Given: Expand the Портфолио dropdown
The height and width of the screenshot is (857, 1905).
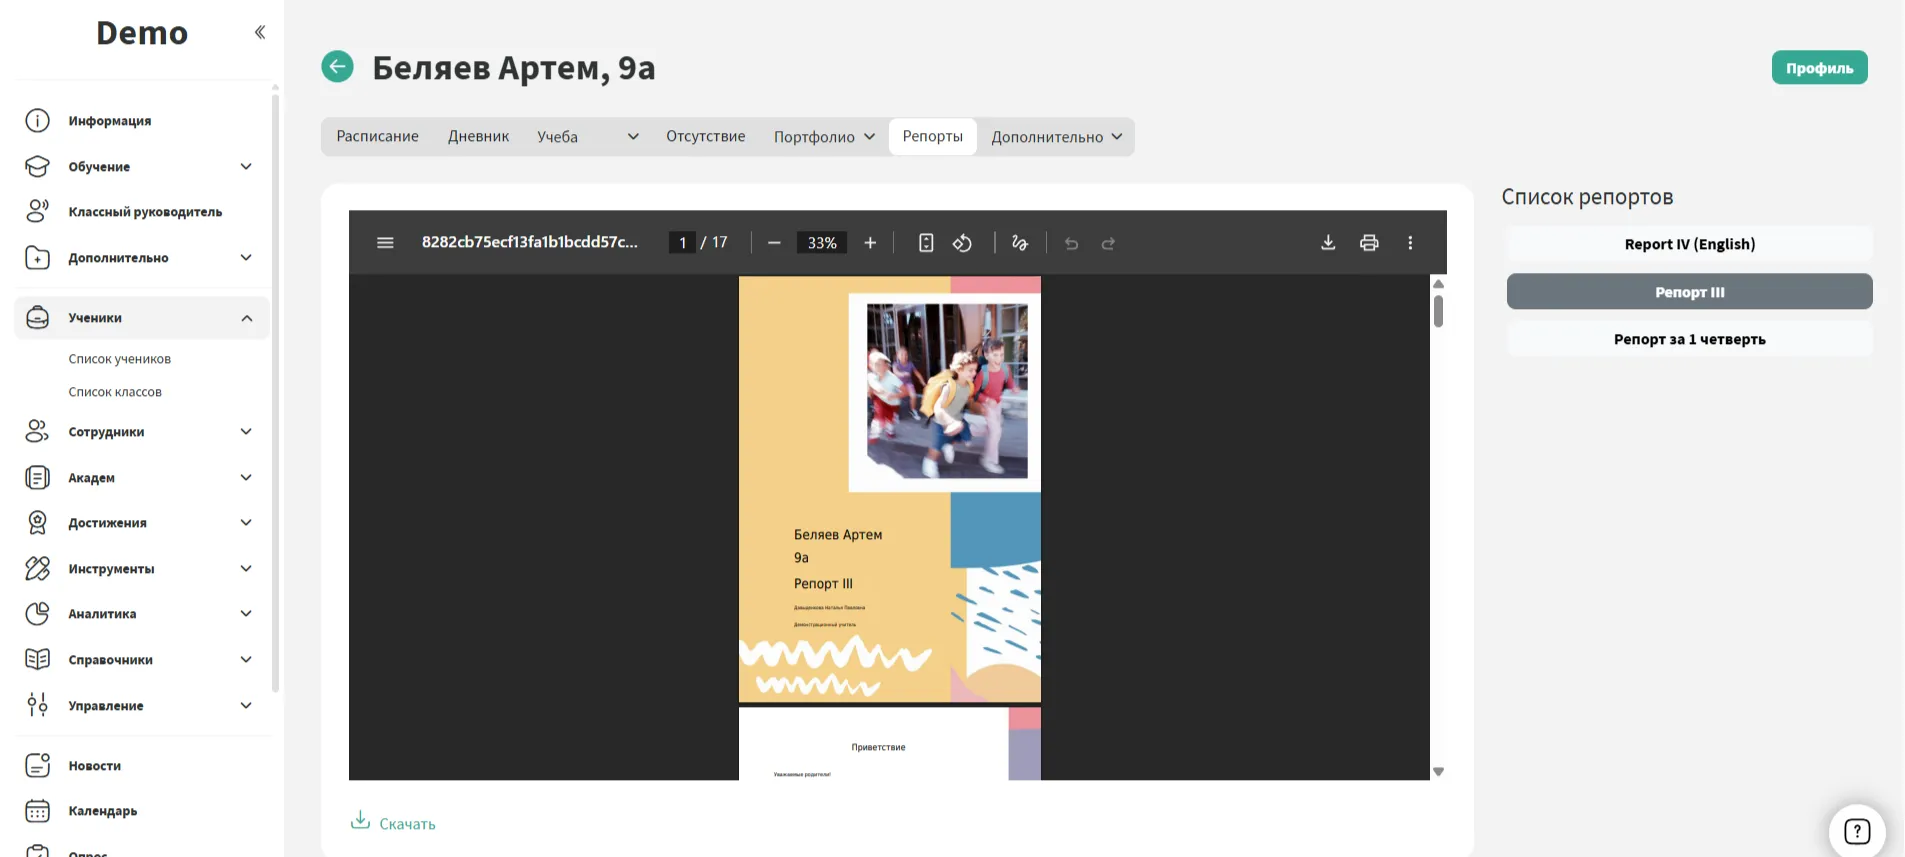Looking at the screenshot, I should tap(823, 137).
